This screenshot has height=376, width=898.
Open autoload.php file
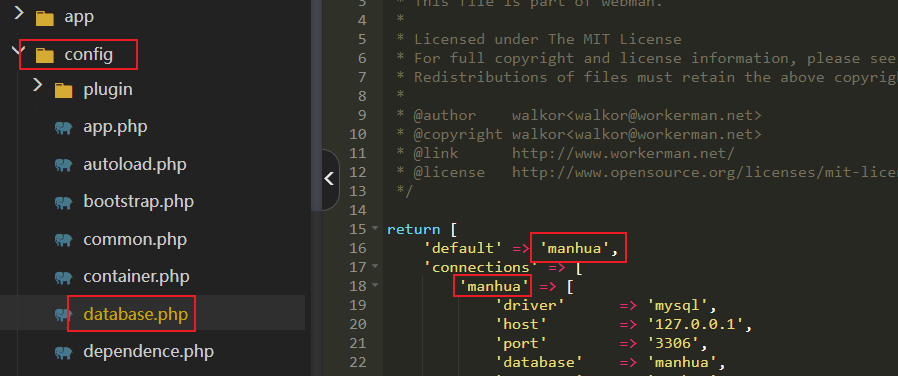[135, 165]
